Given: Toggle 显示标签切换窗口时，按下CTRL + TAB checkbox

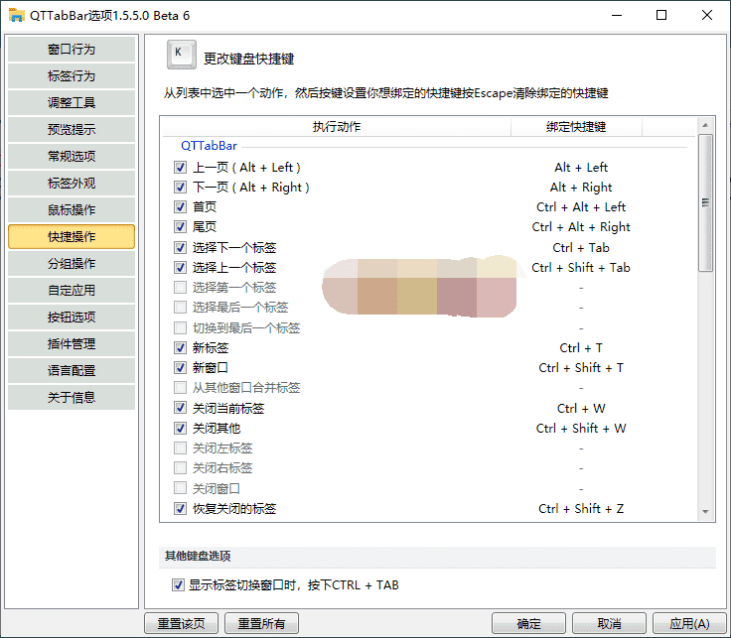Looking at the screenshot, I should [x=178, y=585].
